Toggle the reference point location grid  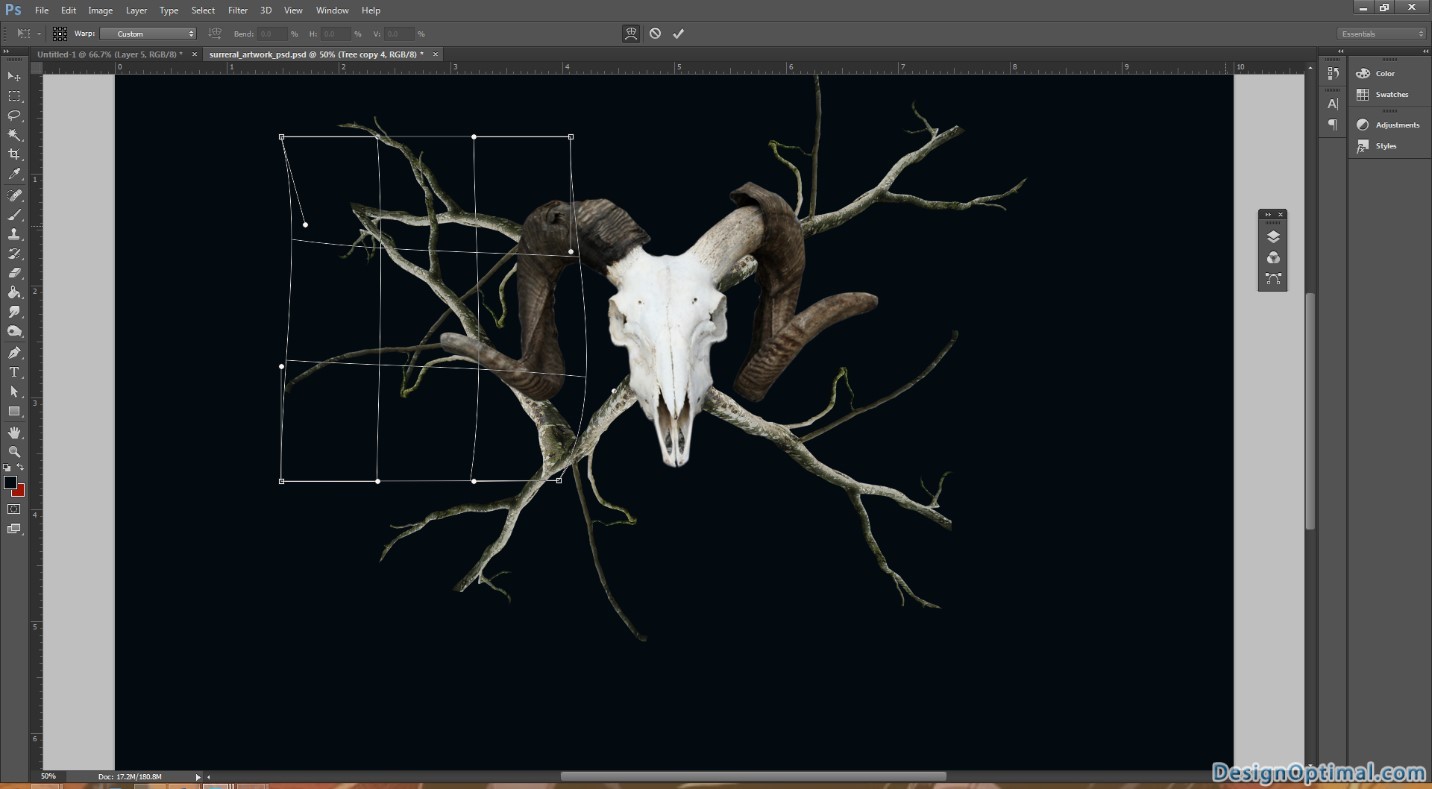(60, 34)
